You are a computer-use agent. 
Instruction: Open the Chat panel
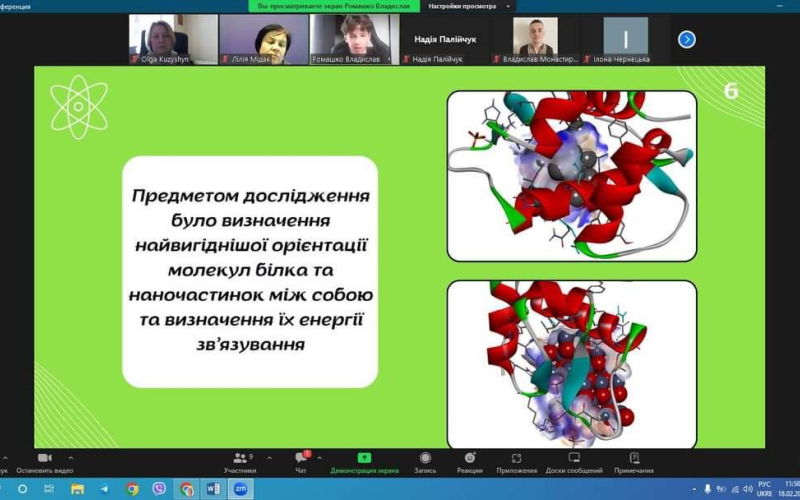point(302,462)
